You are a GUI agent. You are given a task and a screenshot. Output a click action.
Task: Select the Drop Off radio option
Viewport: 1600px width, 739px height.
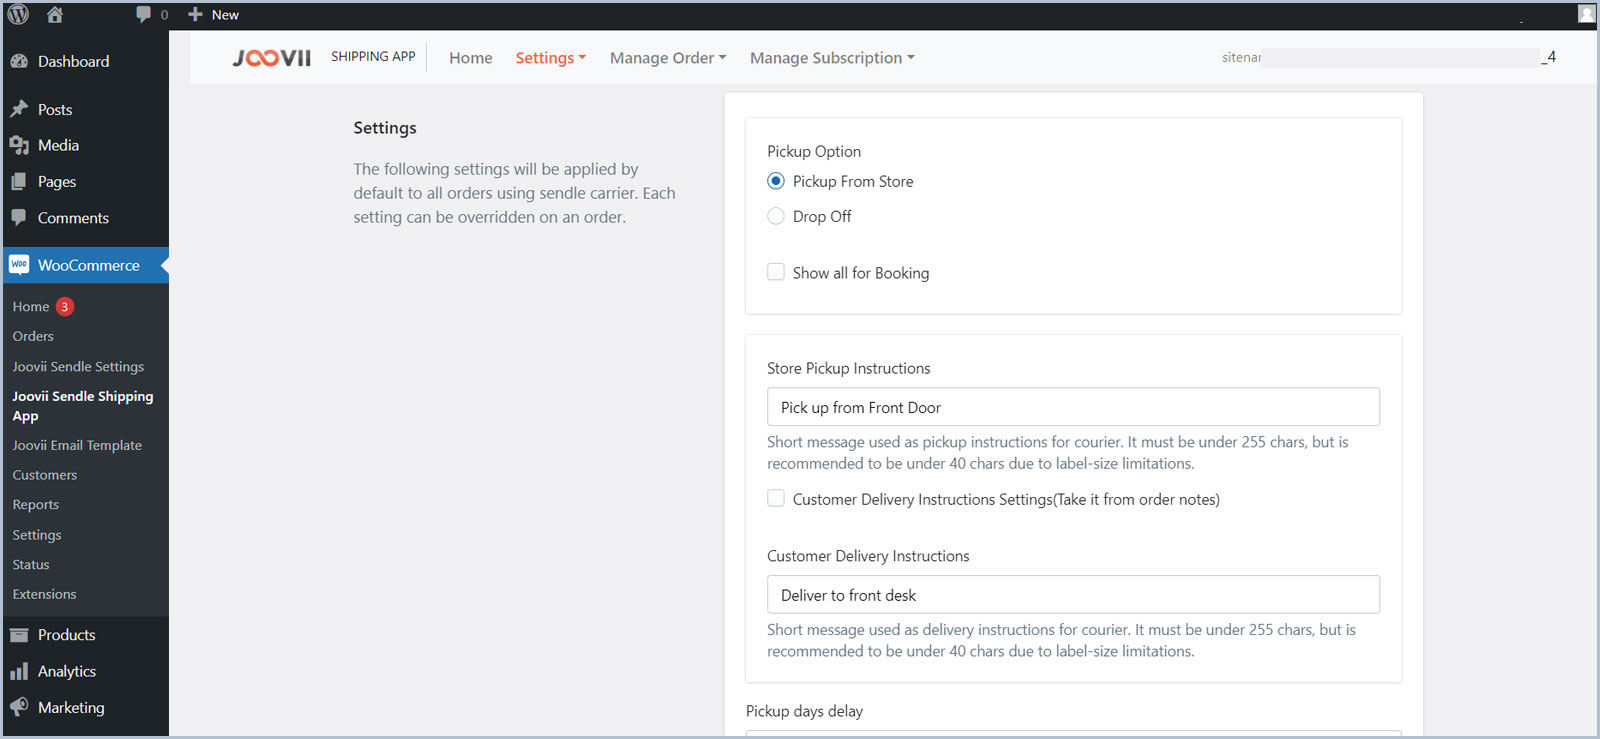[776, 216]
